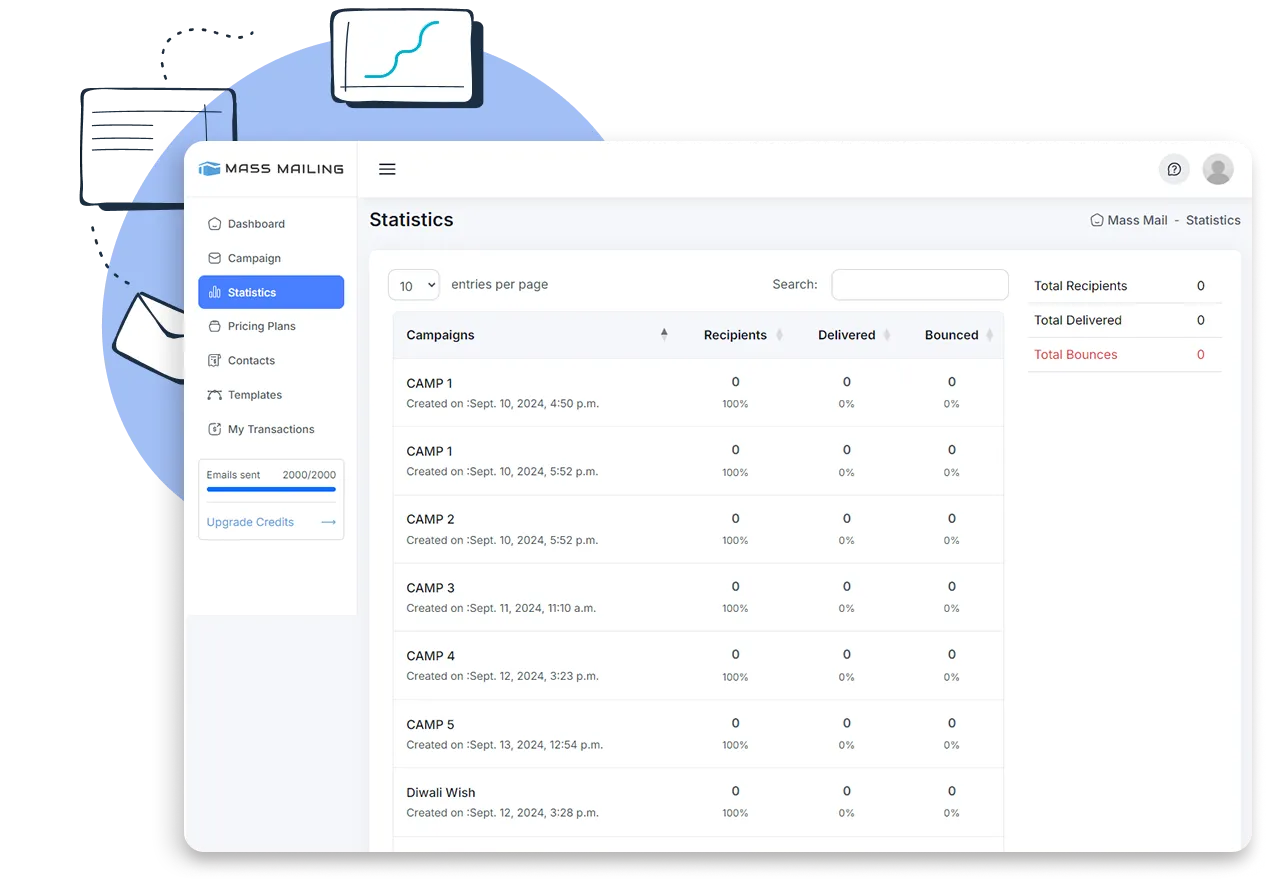Screen dimensions: 1288x882
Task: Click the Emails sent progress bar
Action: [x=271, y=490]
